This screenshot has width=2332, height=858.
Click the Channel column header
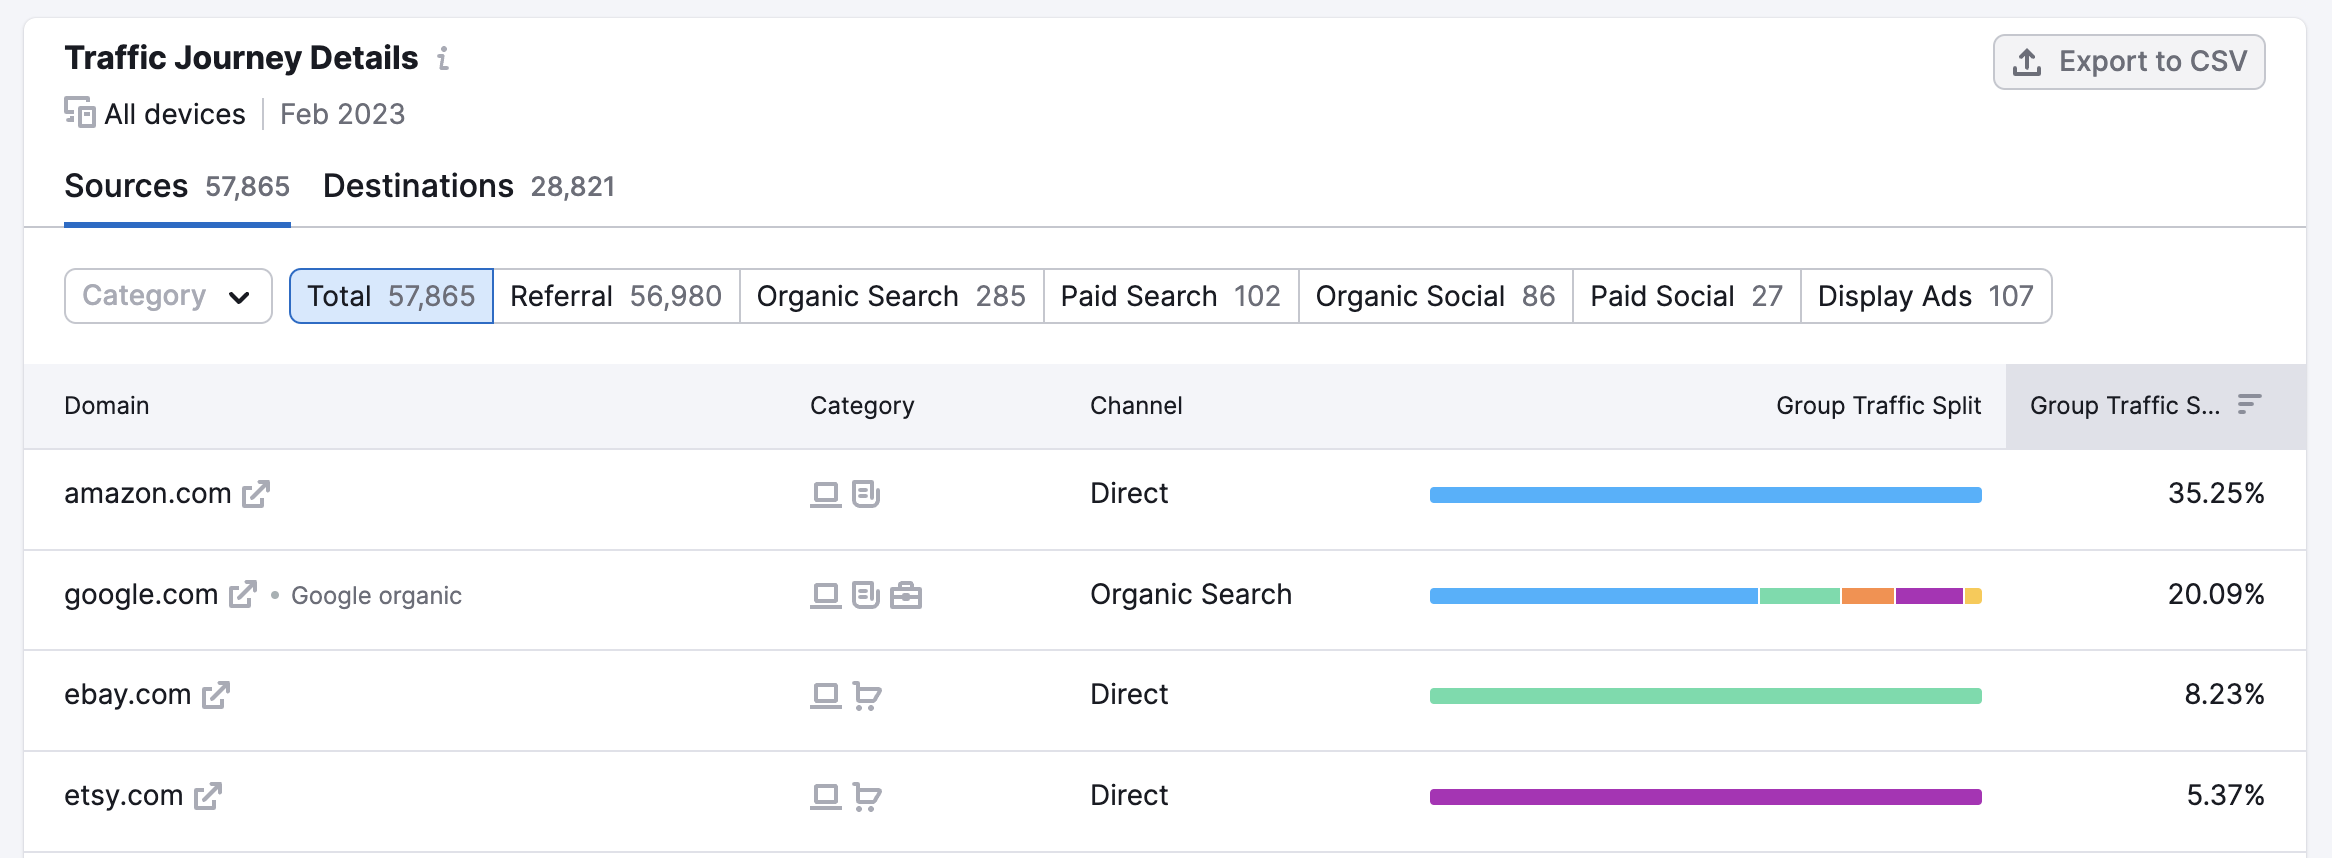[1136, 406]
